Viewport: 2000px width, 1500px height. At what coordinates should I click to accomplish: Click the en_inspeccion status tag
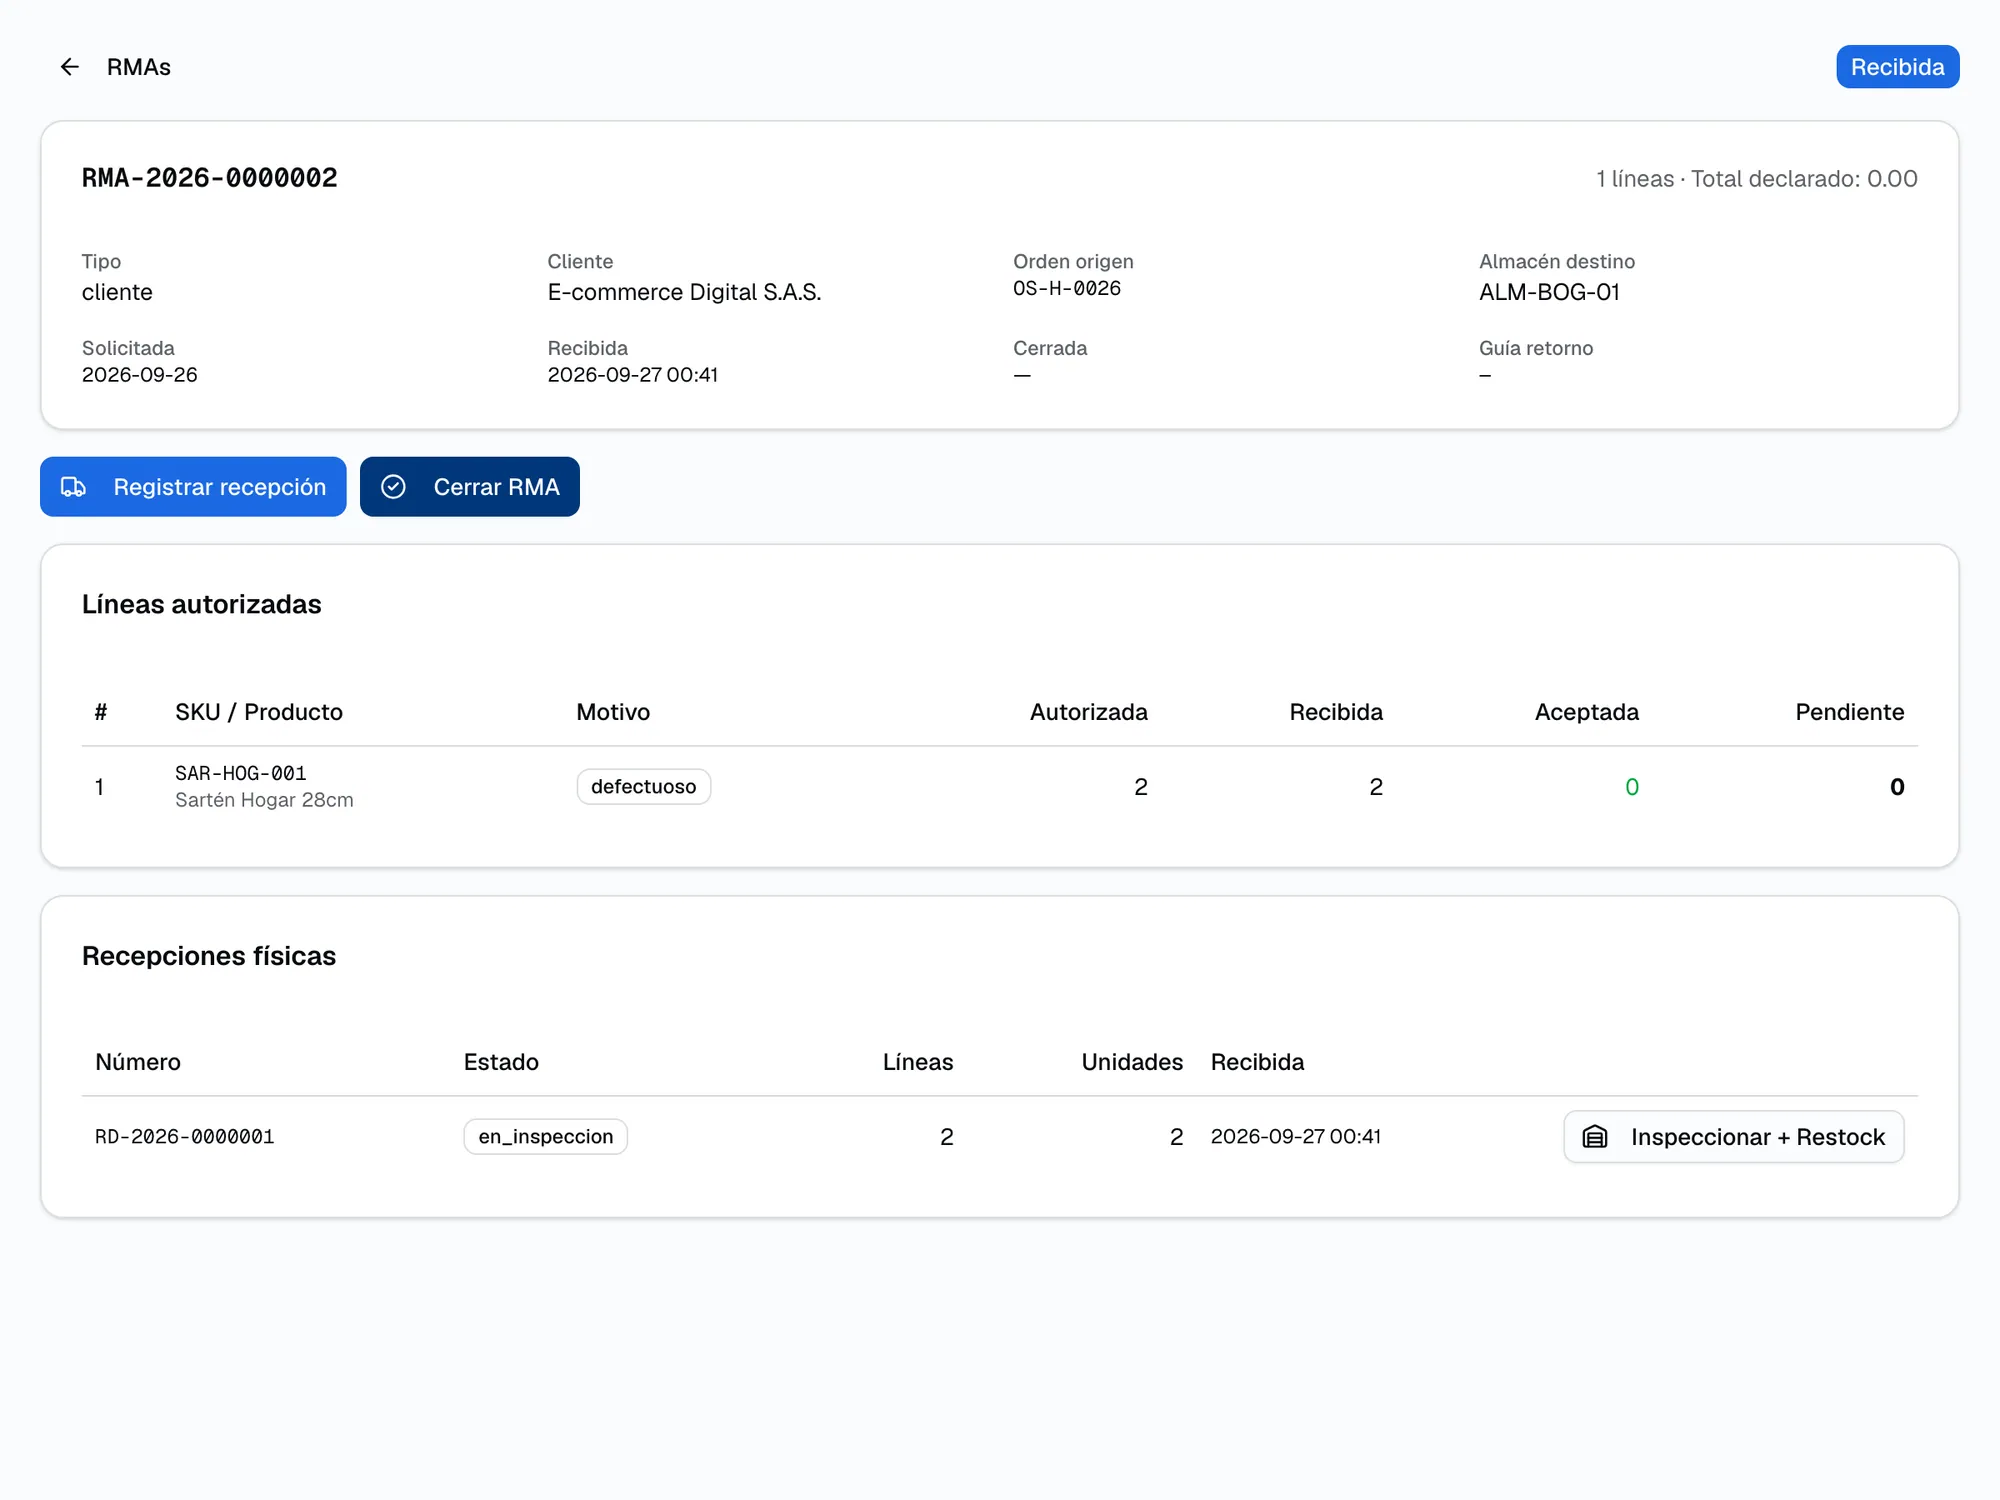546,1137
